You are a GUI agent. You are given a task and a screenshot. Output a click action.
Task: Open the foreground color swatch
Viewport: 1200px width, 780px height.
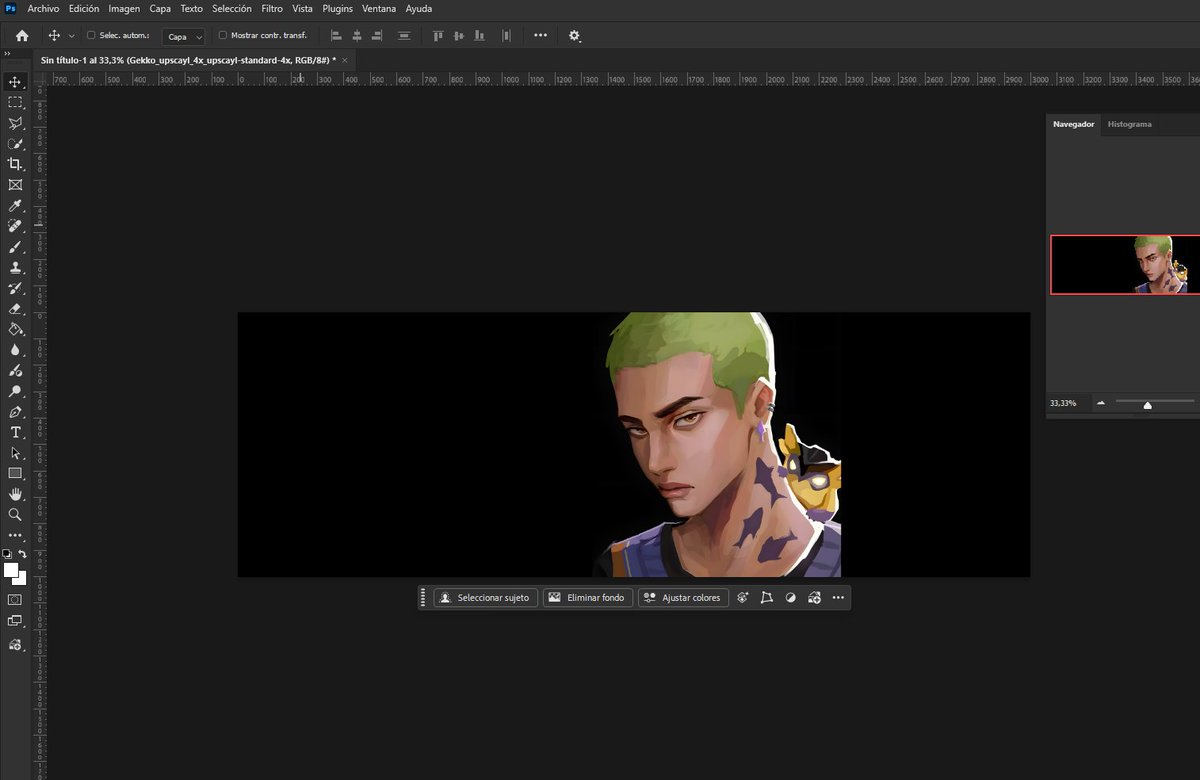coord(11,571)
